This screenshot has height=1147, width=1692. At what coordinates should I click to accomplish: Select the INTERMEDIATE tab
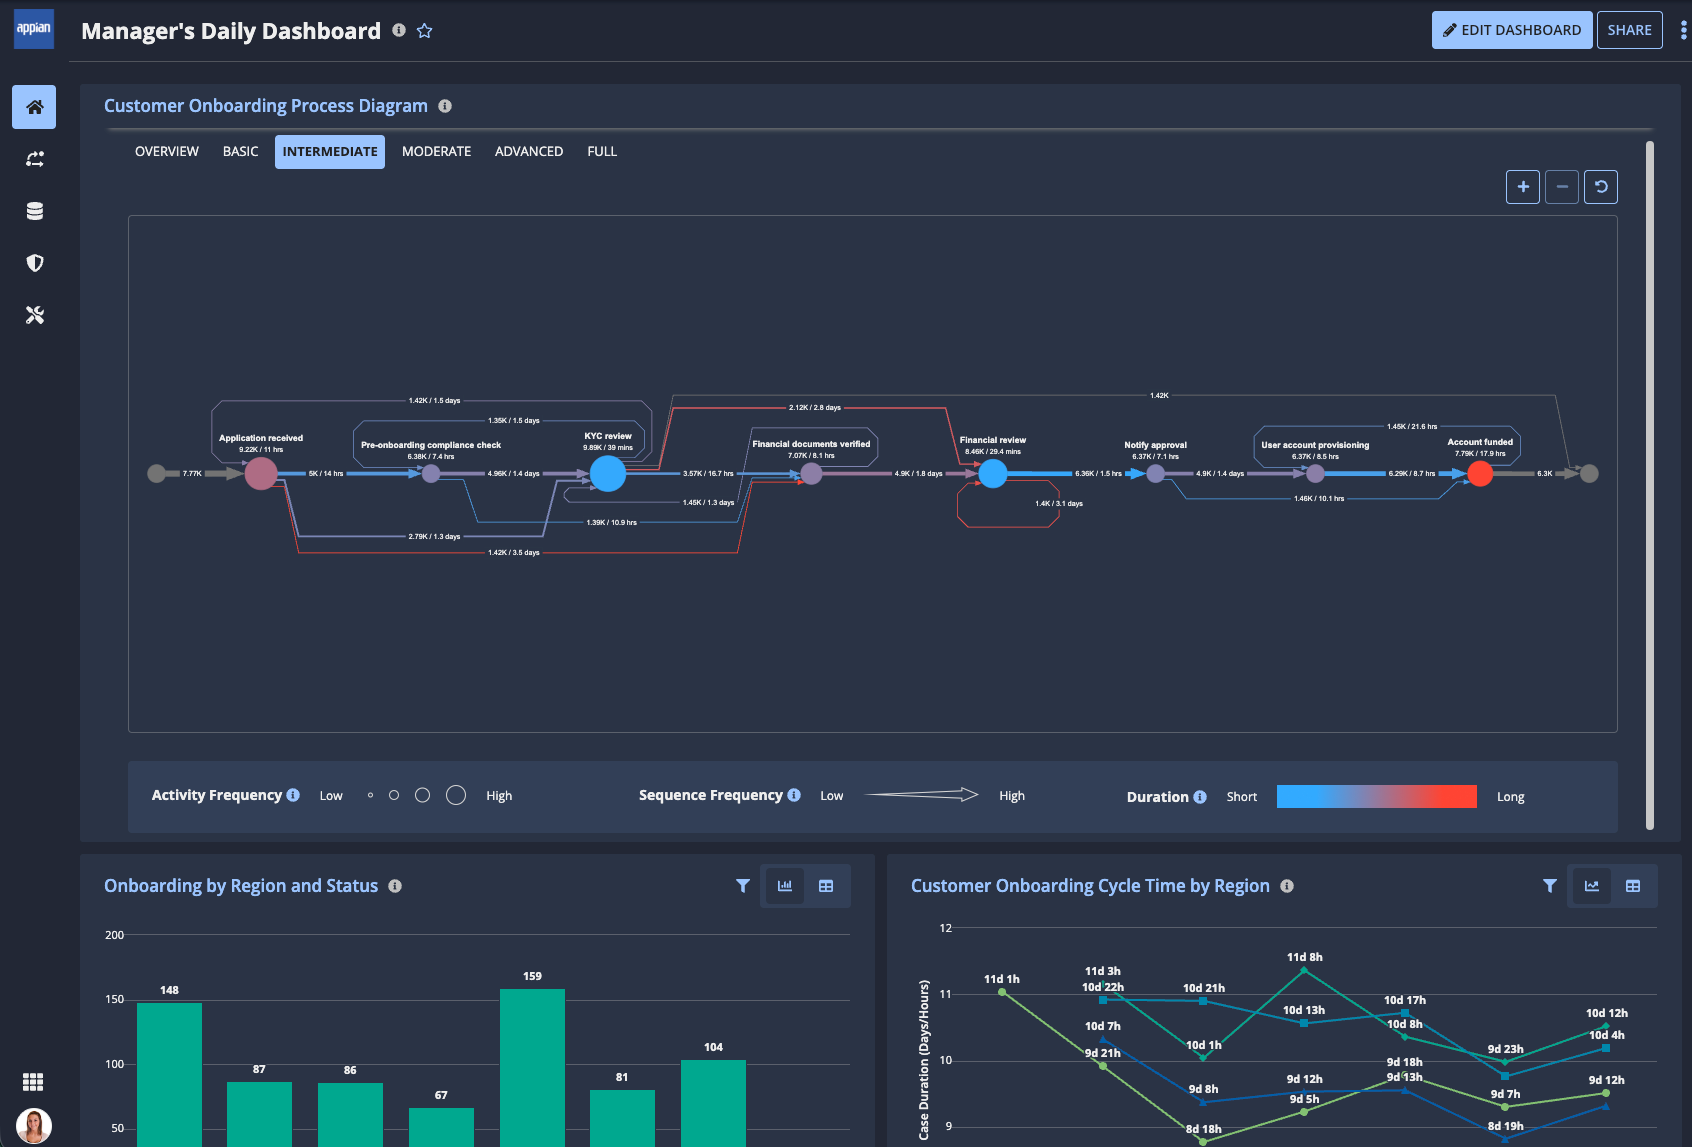point(330,152)
